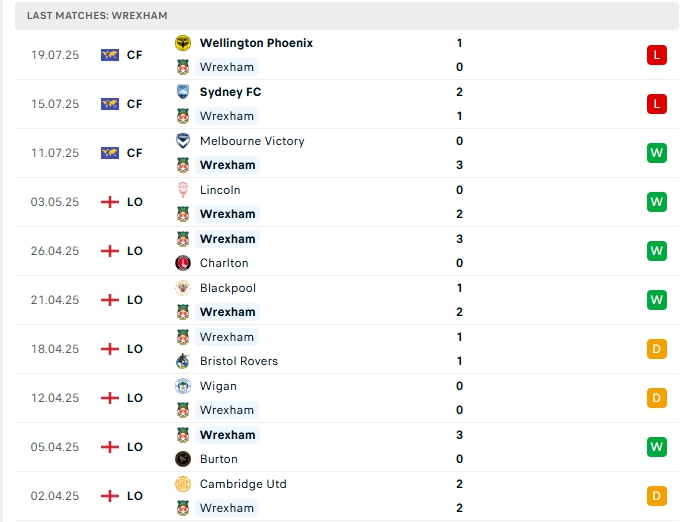Click the Melbourne Victory team crest
The height and width of the screenshot is (522, 688).
(183, 141)
